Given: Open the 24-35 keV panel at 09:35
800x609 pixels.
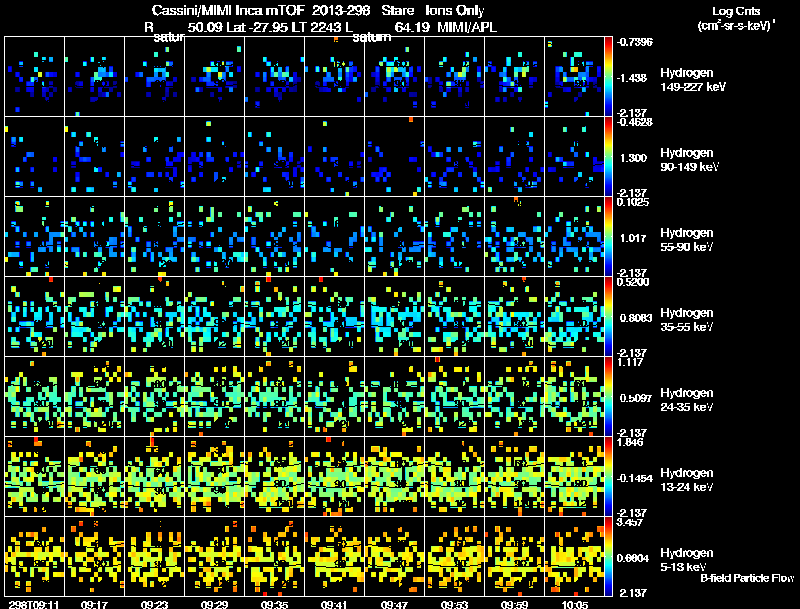Looking at the screenshot, I should (x=274, y=397).
